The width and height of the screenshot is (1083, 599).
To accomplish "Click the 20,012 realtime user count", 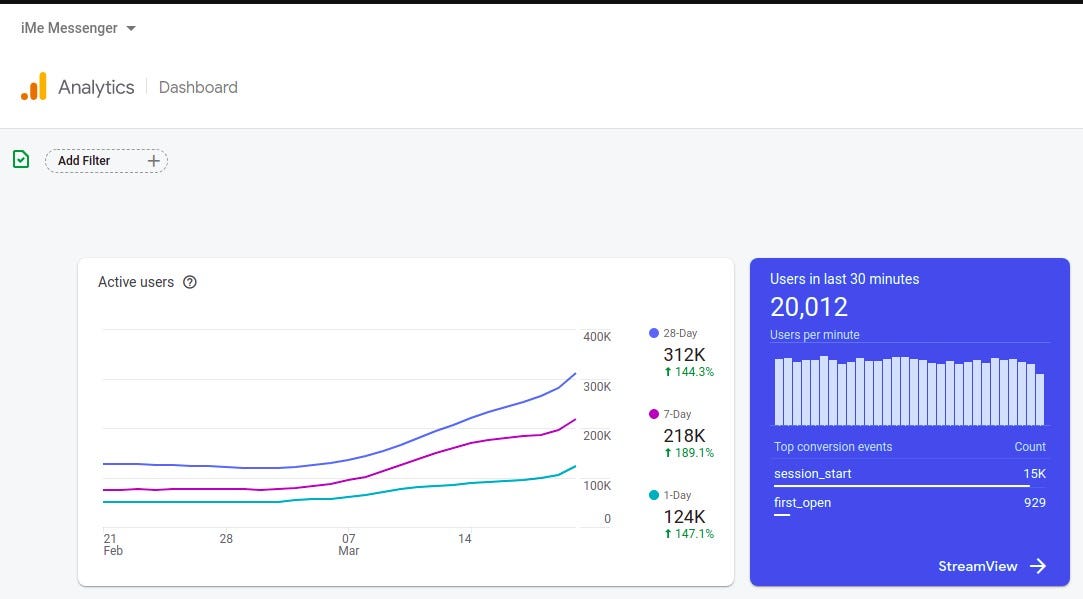I will click(x=809, y=307).
